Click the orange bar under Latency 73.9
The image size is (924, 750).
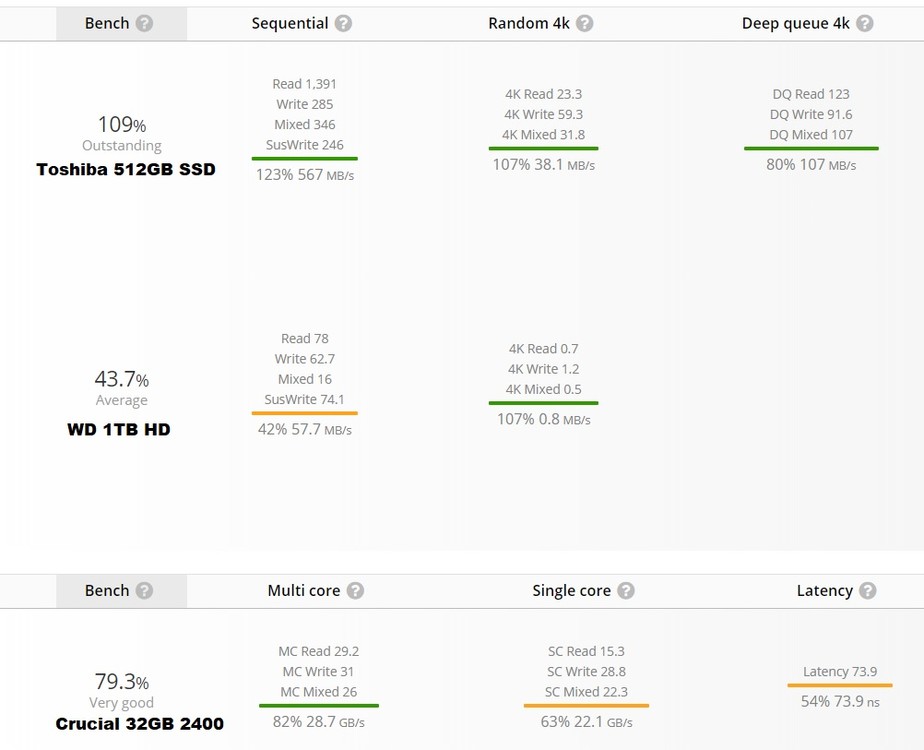(839, 685)
